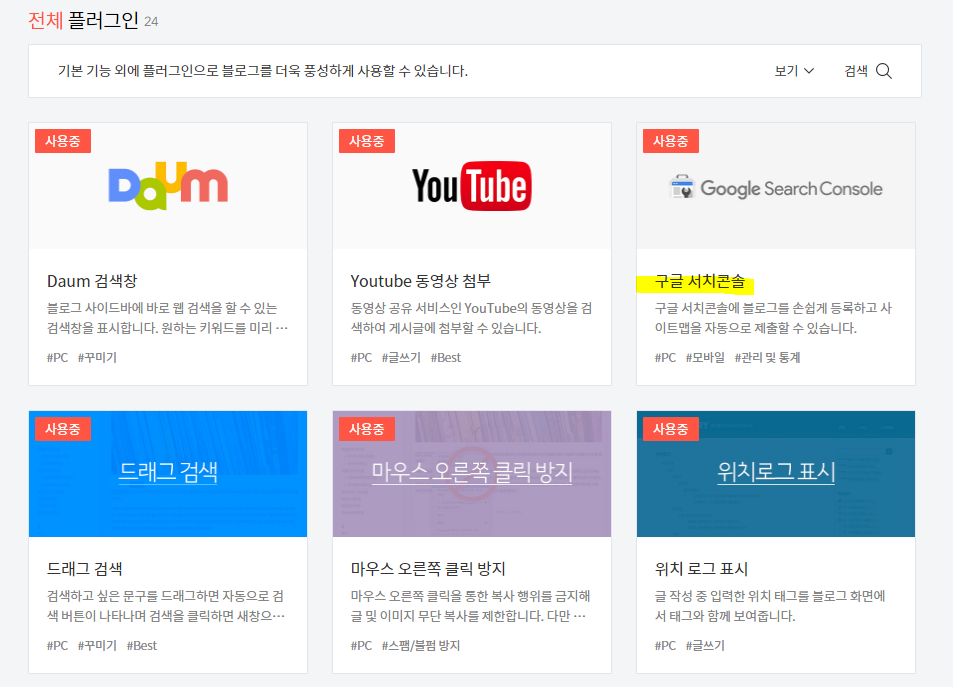The width and height of the screenshot is (953, 687).
Task: Open the 마우스 오른쪽 클릭 방지 title
Action: (x=428, y=569)
